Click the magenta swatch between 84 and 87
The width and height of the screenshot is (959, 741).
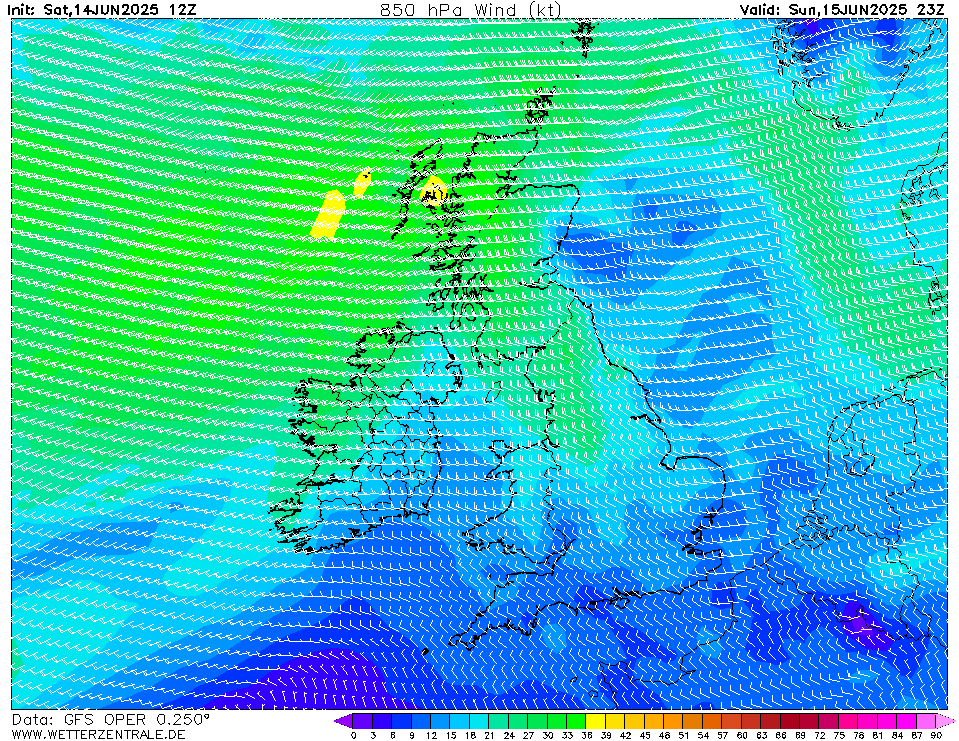[x=907, y=721]
